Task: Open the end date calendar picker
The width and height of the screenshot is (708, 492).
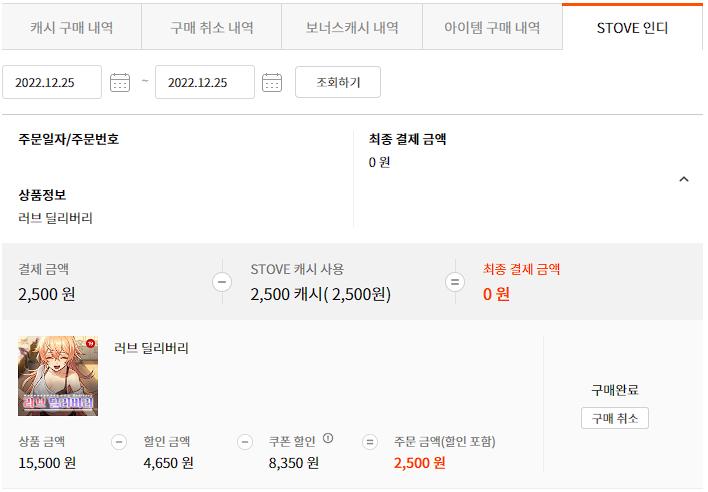Action: click(272, 82)
